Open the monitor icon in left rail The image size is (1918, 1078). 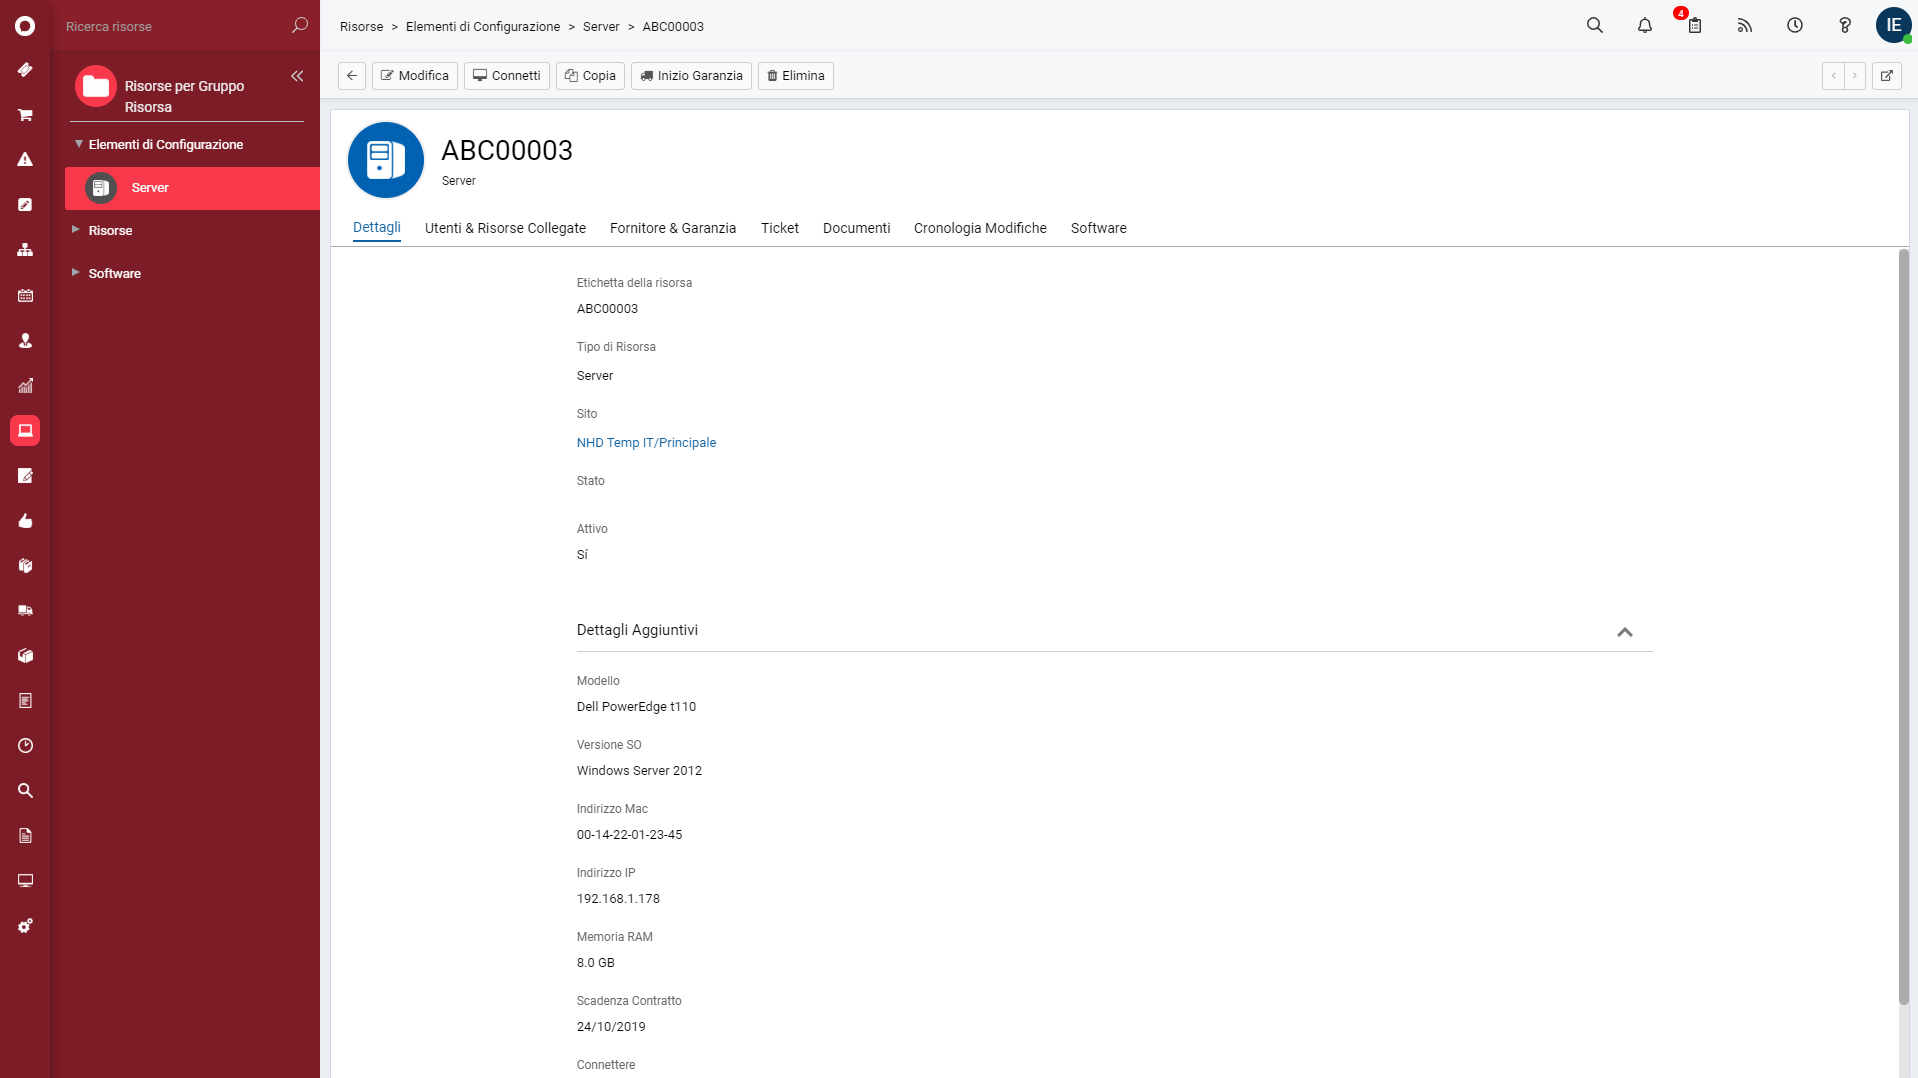pyautogui.click(x=25, y=881)
